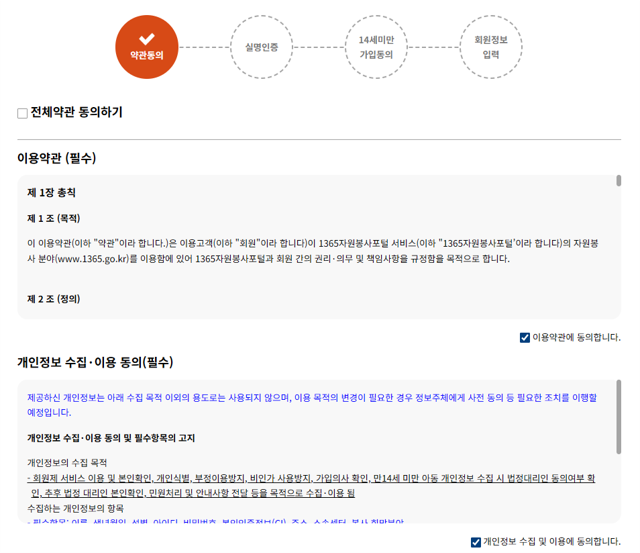Uncheck the 이용약관에 동의합니다 checkbox
Image resolution: width=640 pixels, height=553 pixels.
[525, 337]
